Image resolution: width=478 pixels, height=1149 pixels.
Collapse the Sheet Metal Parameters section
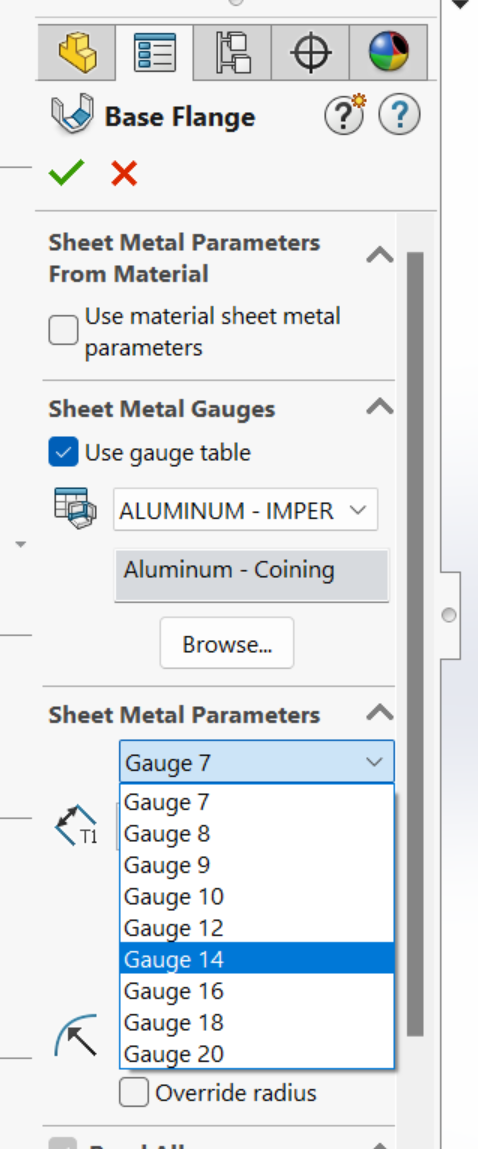pyautogui.click(x=380, y=712)
